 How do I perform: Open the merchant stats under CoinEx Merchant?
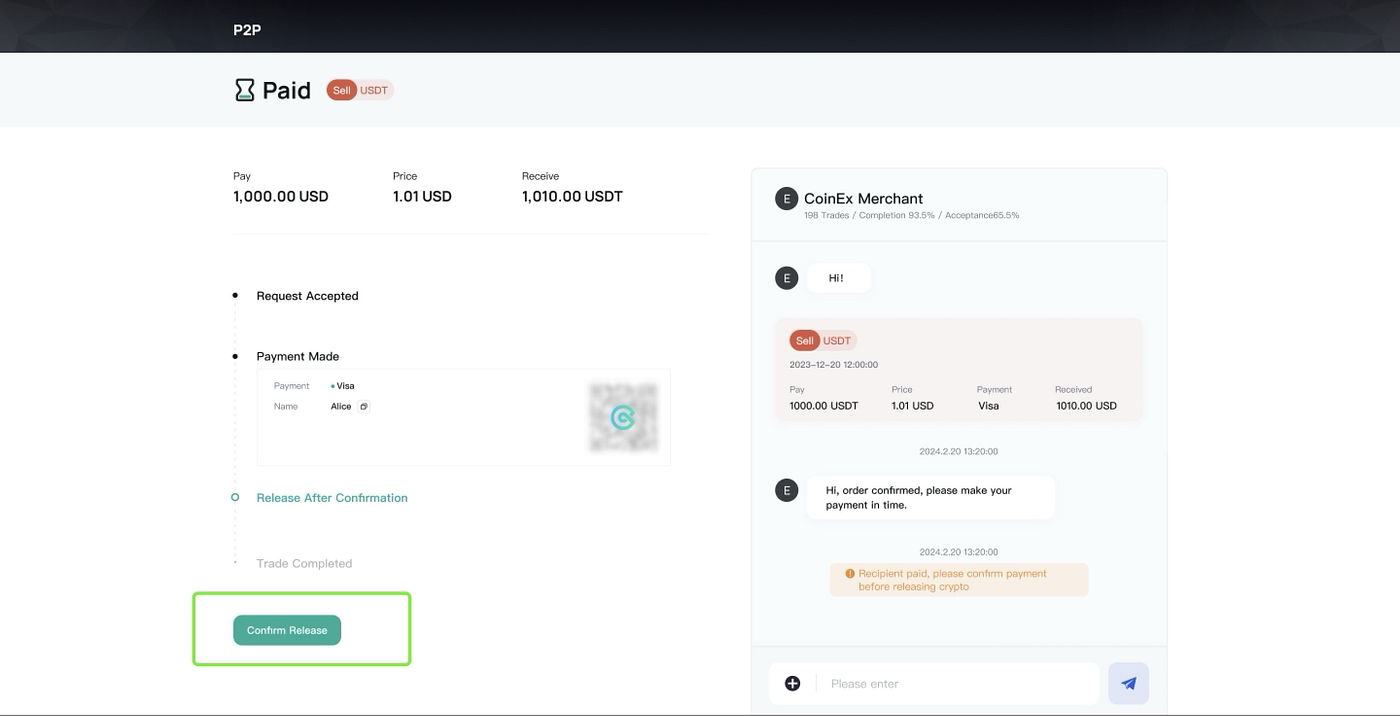tap(911, 214)
